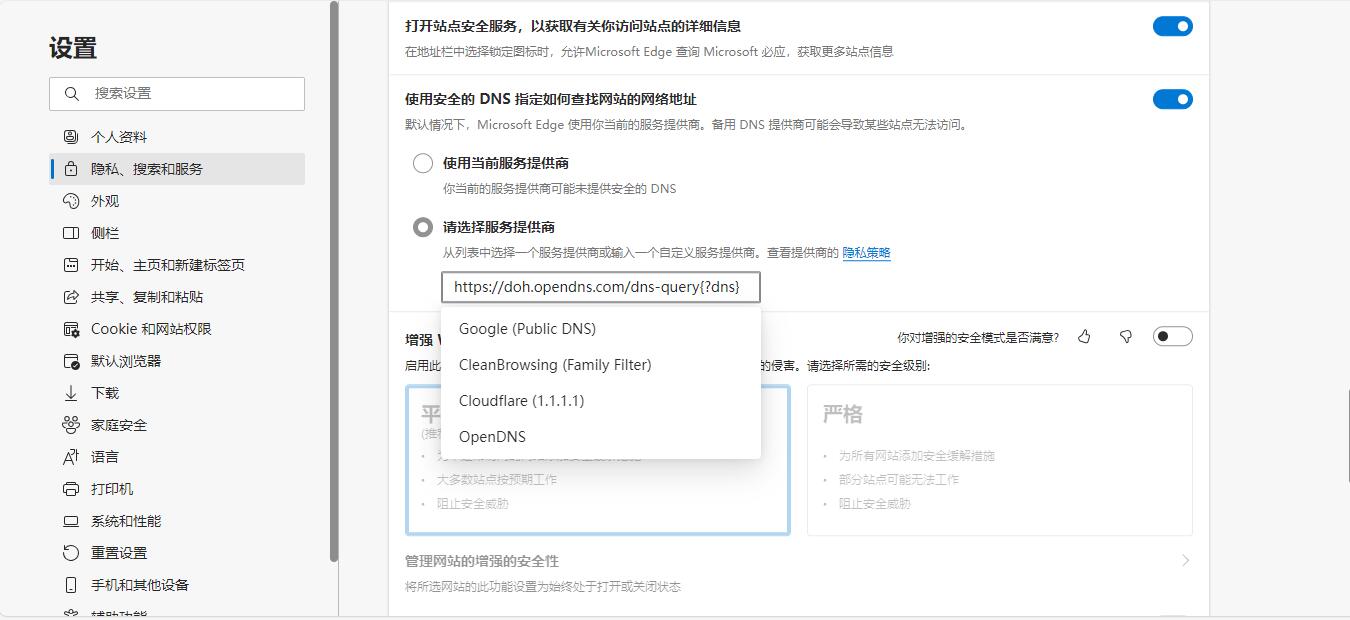1350x620 pixels.
Task: Enable the enhanced security mode toggle
Action: pyautogui.click(x=1172, y=336)
